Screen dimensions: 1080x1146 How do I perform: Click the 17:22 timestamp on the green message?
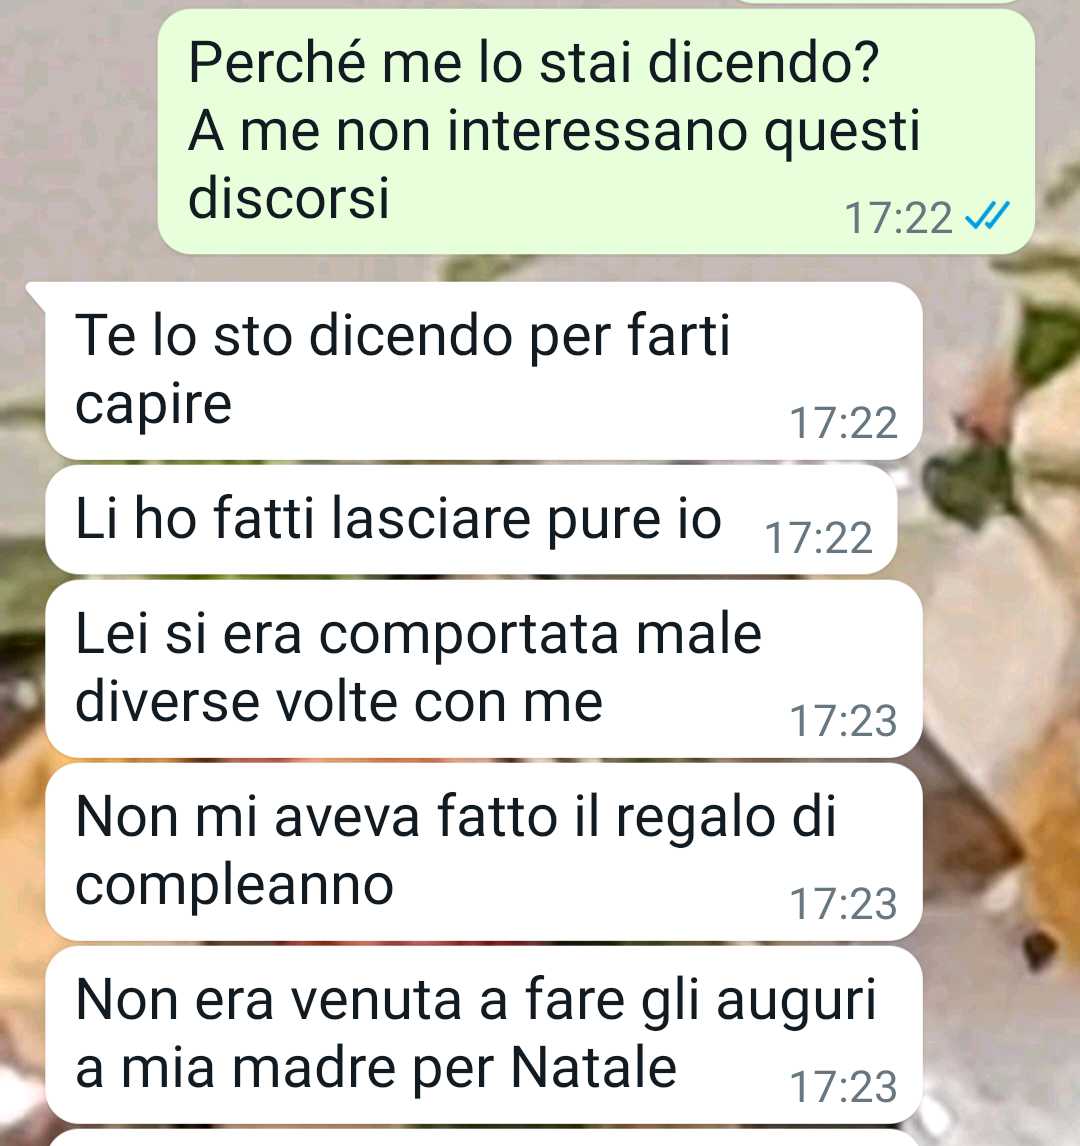coord(898,218)
